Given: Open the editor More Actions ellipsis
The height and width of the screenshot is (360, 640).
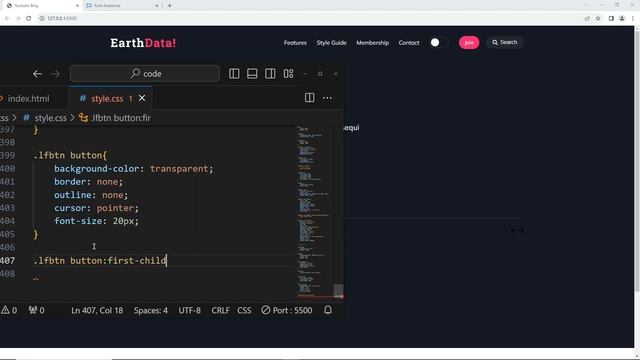Looking at the screenshot, I should point(327,98).
